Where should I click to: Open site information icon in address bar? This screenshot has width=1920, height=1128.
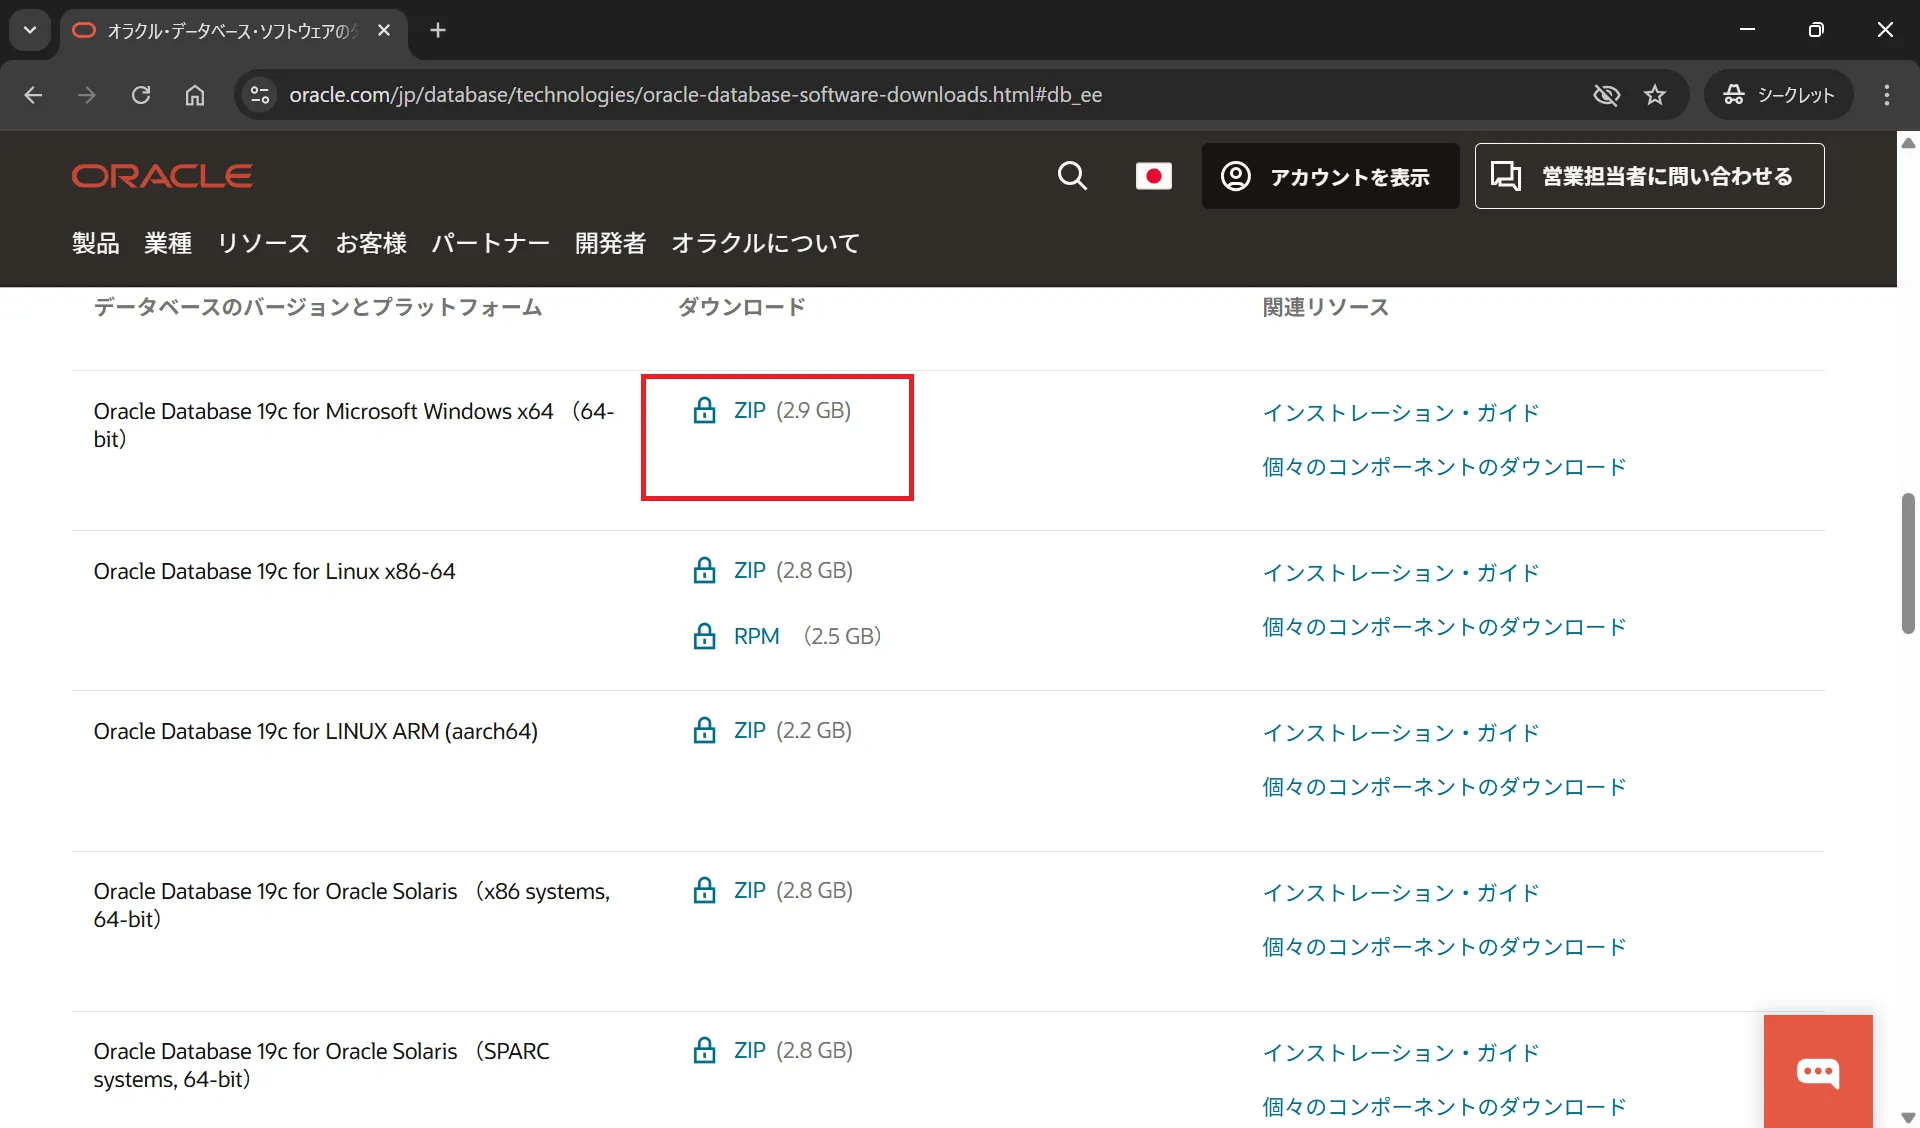260,95
